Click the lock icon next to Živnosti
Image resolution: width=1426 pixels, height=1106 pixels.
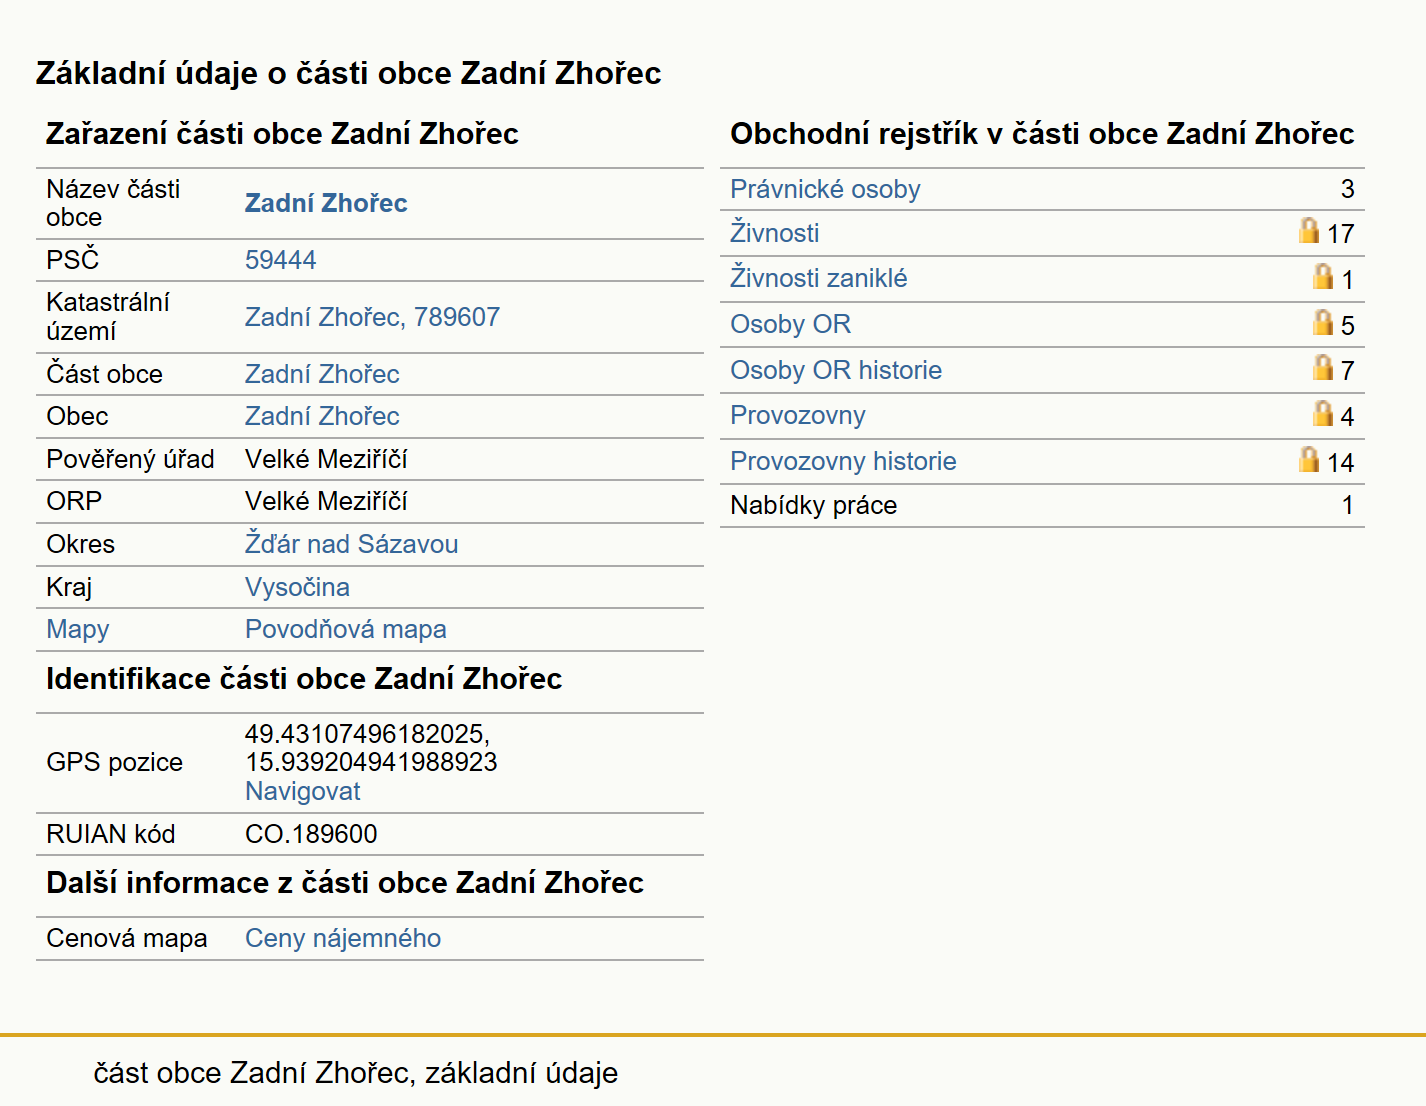click(x=1309, y=231)
